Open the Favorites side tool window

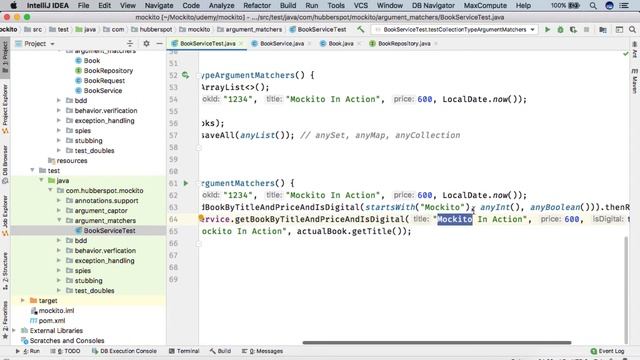[x=5, y=320]
